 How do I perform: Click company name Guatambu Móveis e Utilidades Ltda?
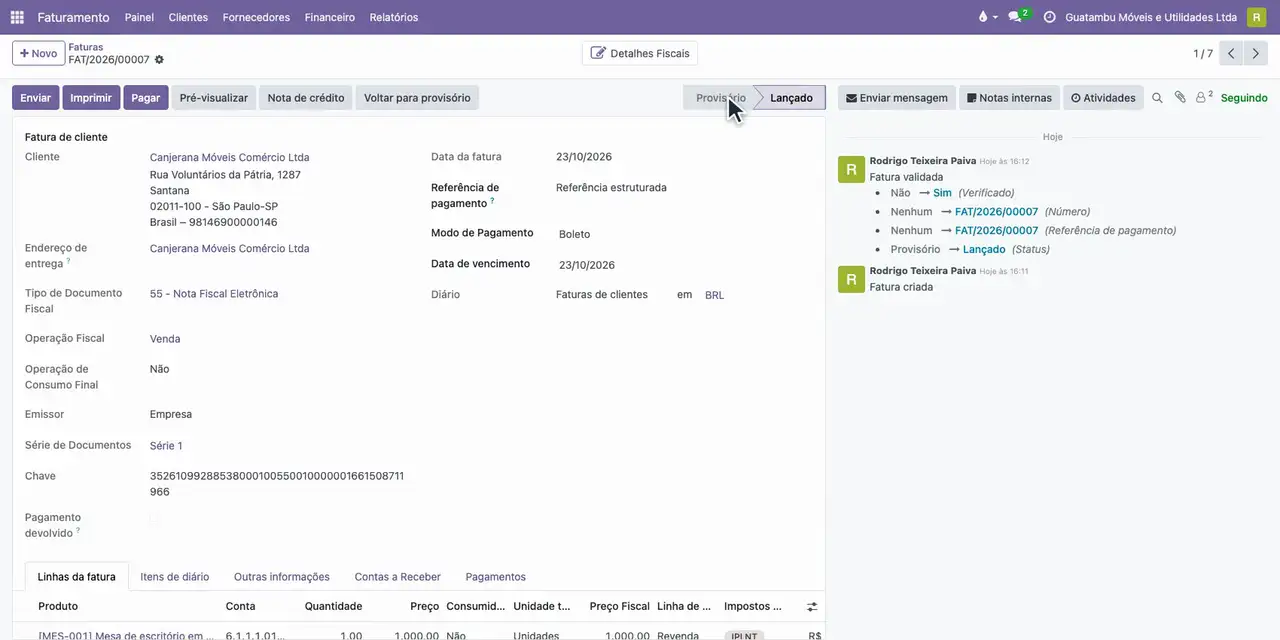coord(1151,17)
